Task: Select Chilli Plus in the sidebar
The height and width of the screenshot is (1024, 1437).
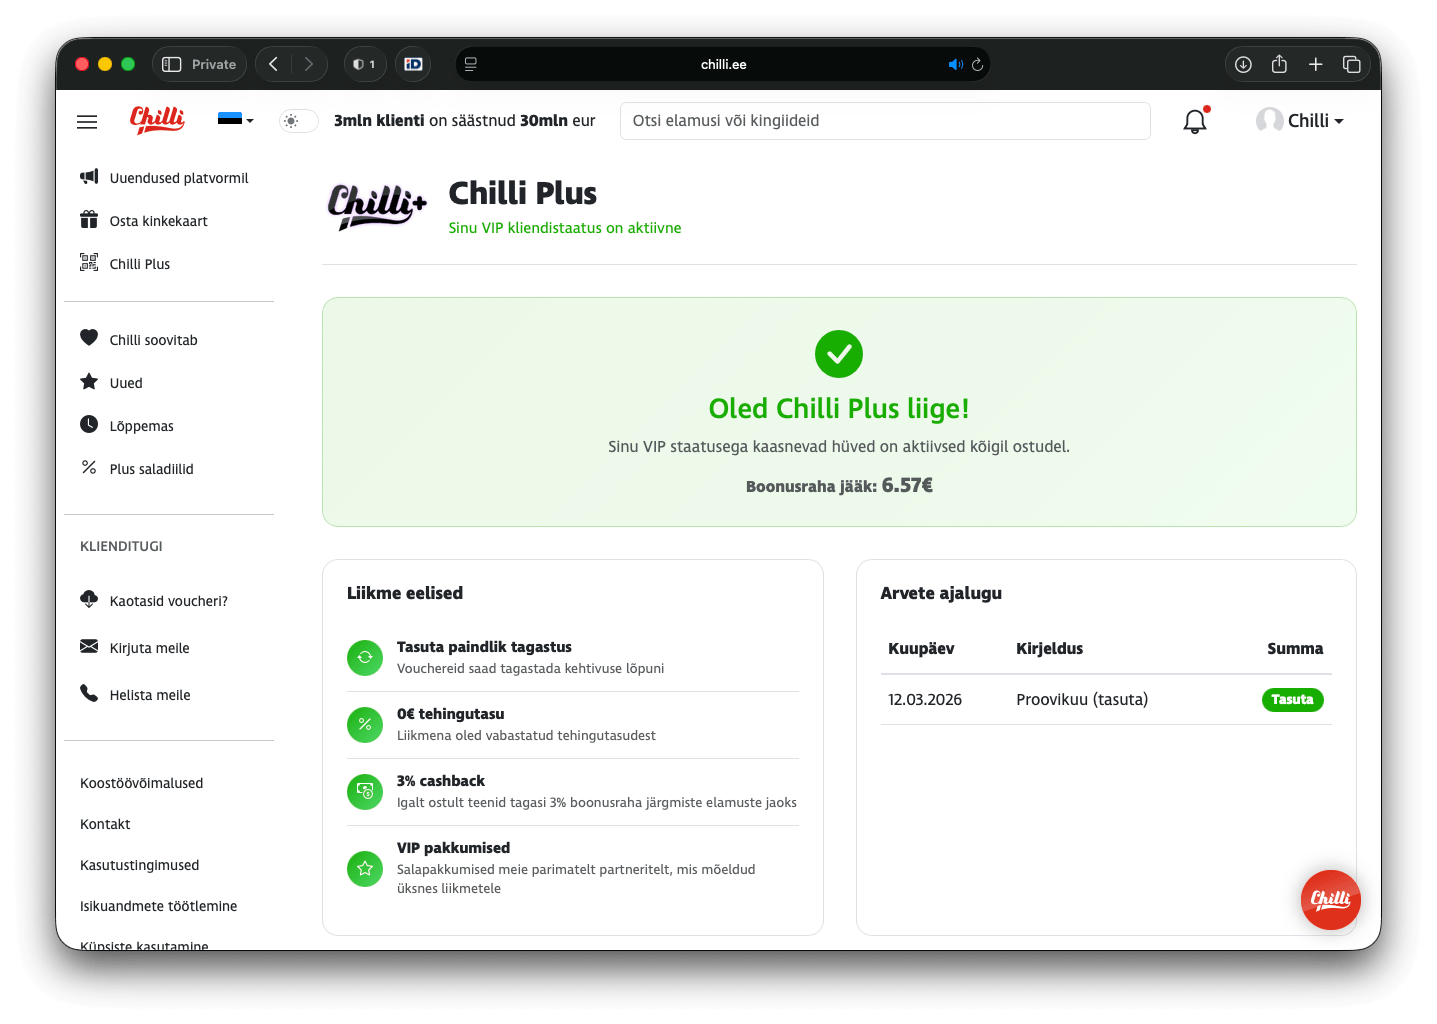Action: coord(139,264)
